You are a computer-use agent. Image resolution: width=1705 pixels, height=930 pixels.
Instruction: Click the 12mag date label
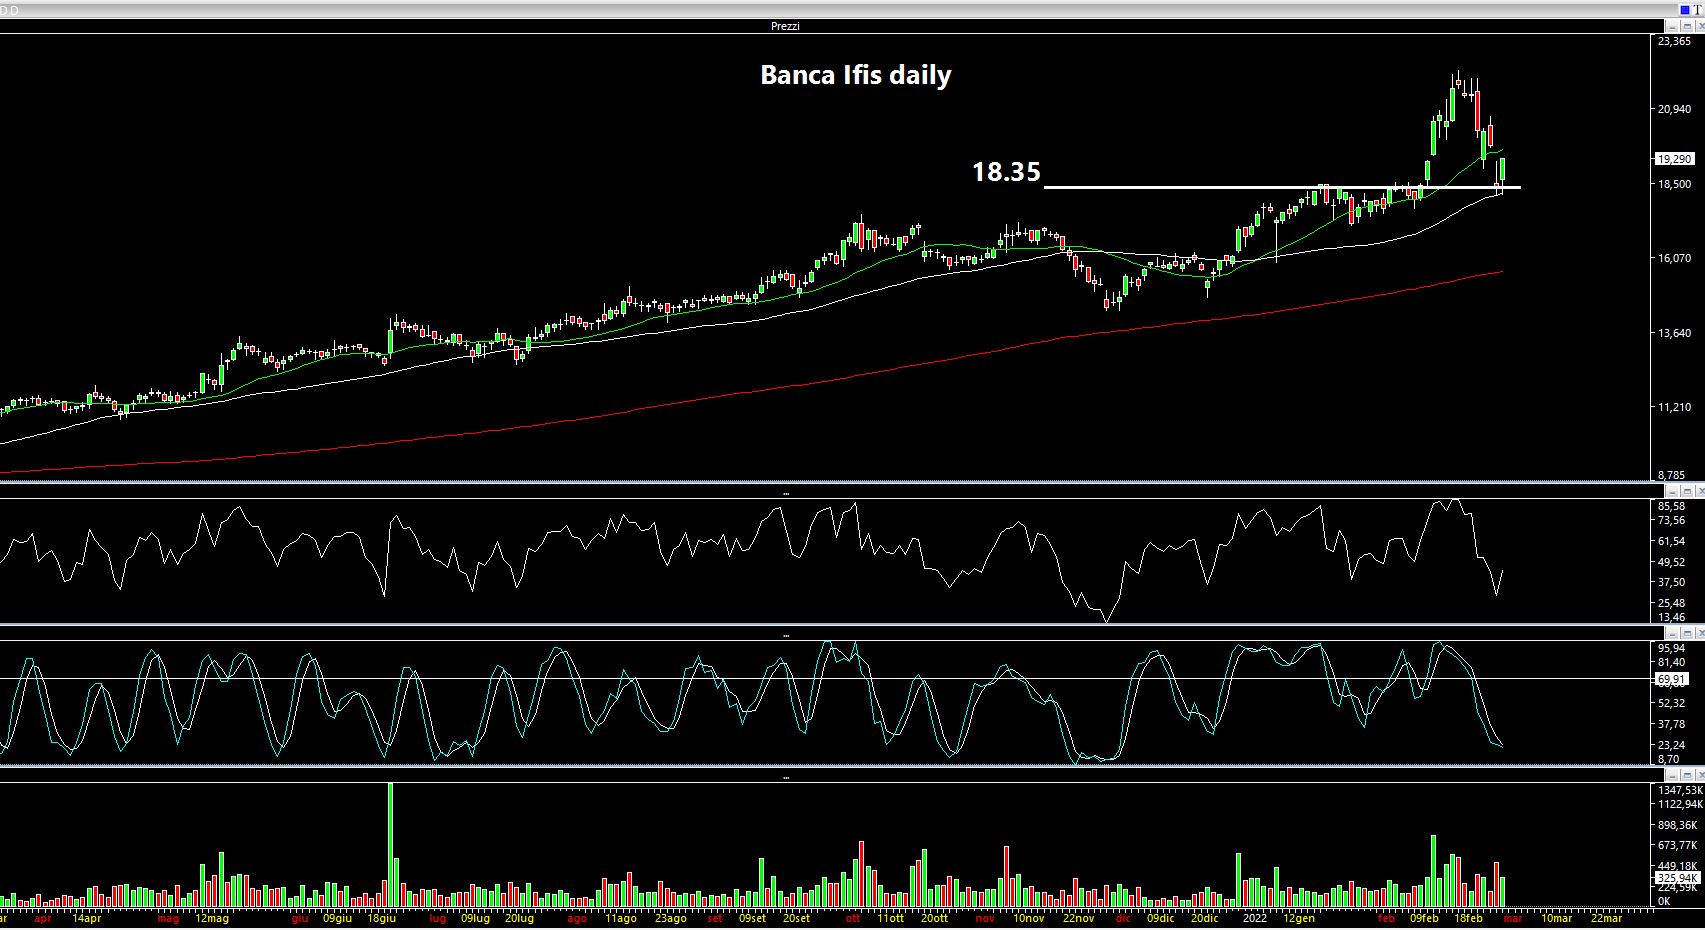[212, 918]
